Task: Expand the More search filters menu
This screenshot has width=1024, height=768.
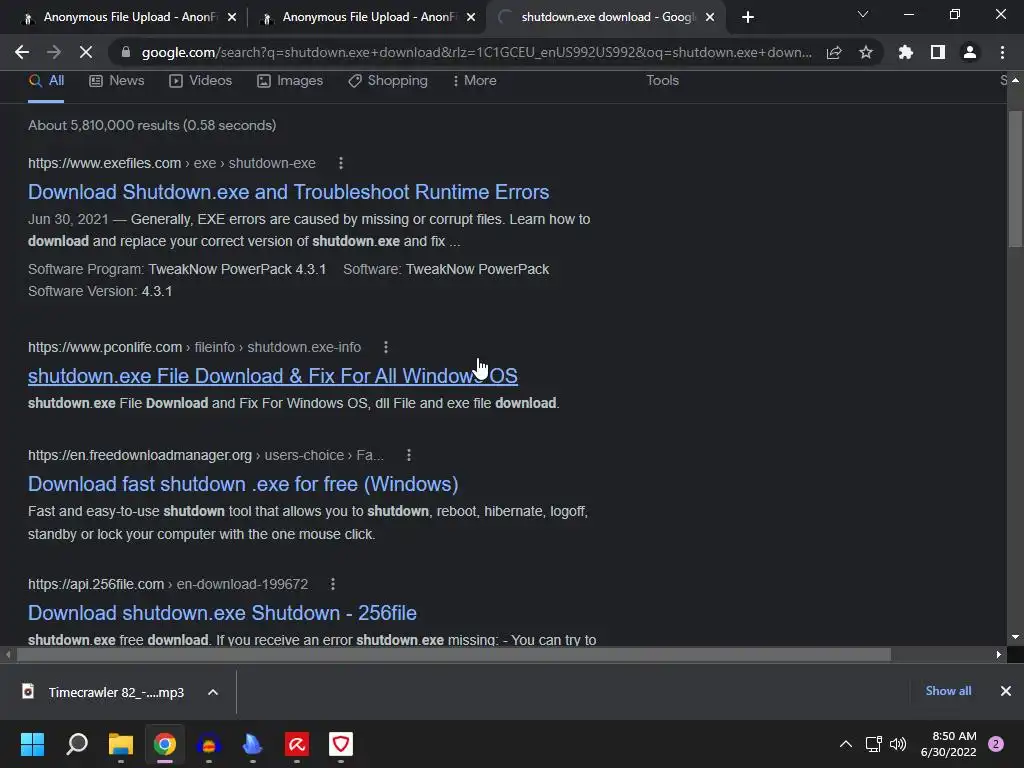Action: coord(474,81)
